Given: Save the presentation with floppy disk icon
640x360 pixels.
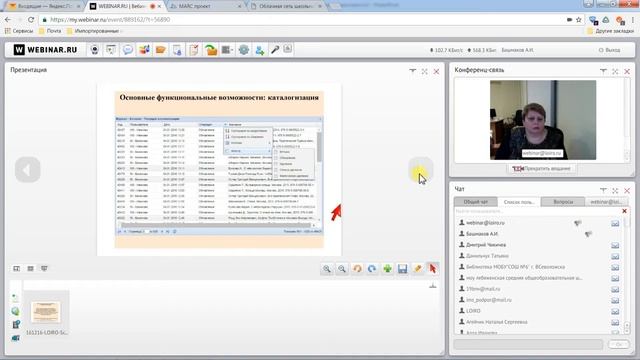Looking at the screenshot, I should (402, 269).
